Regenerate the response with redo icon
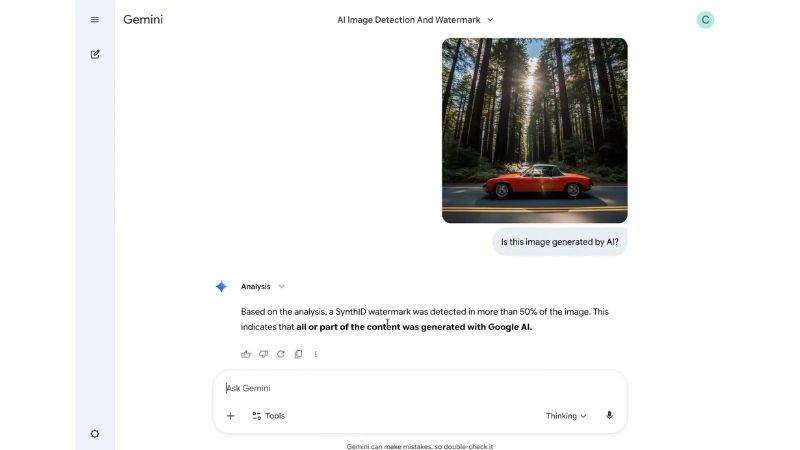800x450 pixels. pyautogui.click(x=281, y=354)
